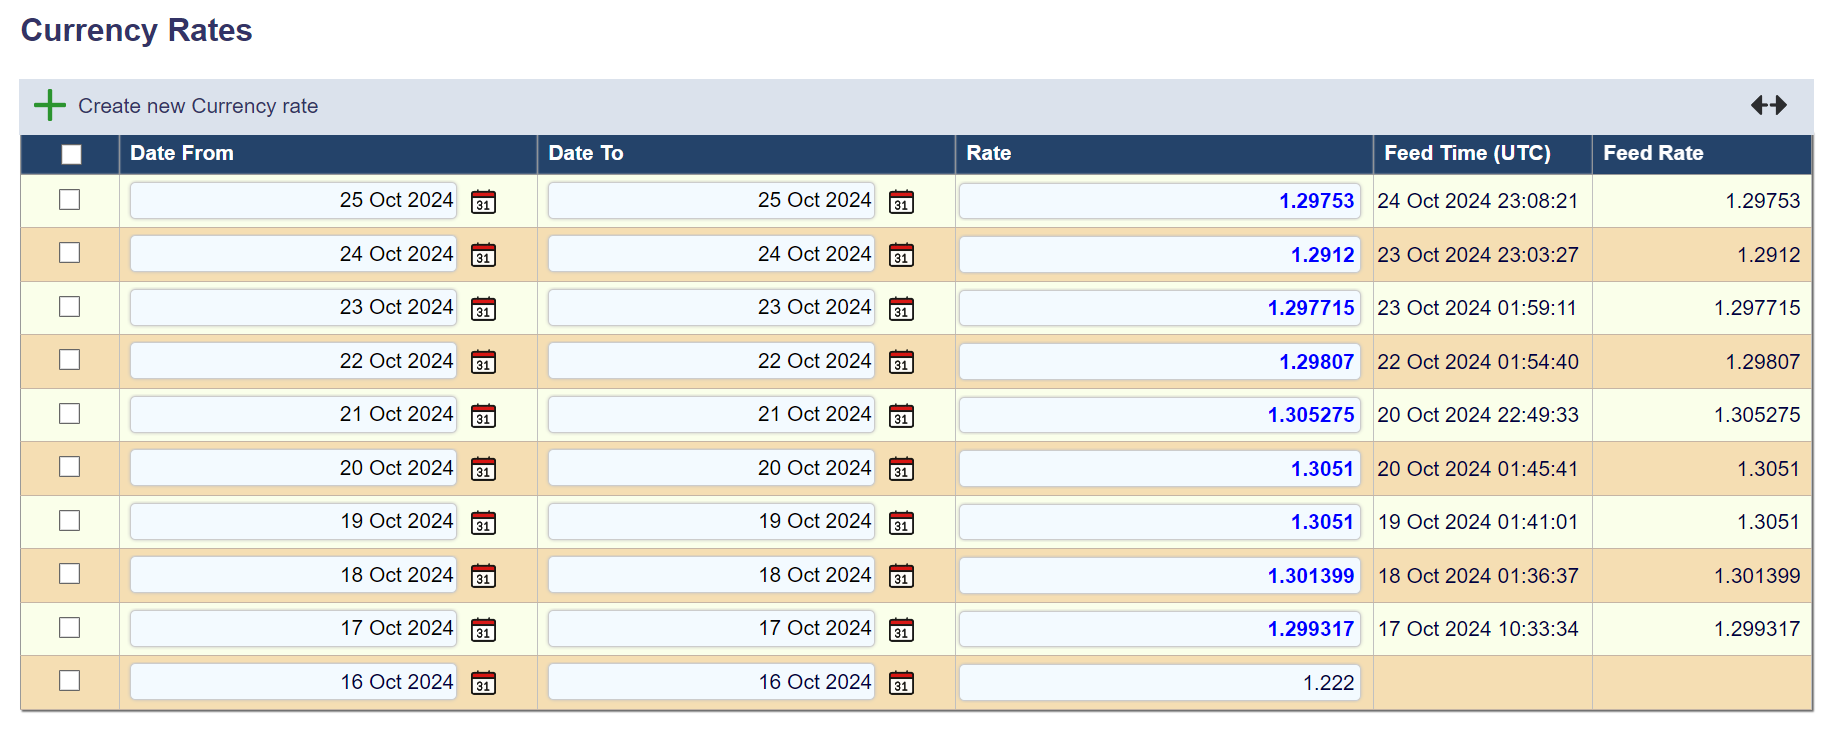The image size is (1835, 734).
Task: Click the green plus icon to add rate
Action: 49,105
